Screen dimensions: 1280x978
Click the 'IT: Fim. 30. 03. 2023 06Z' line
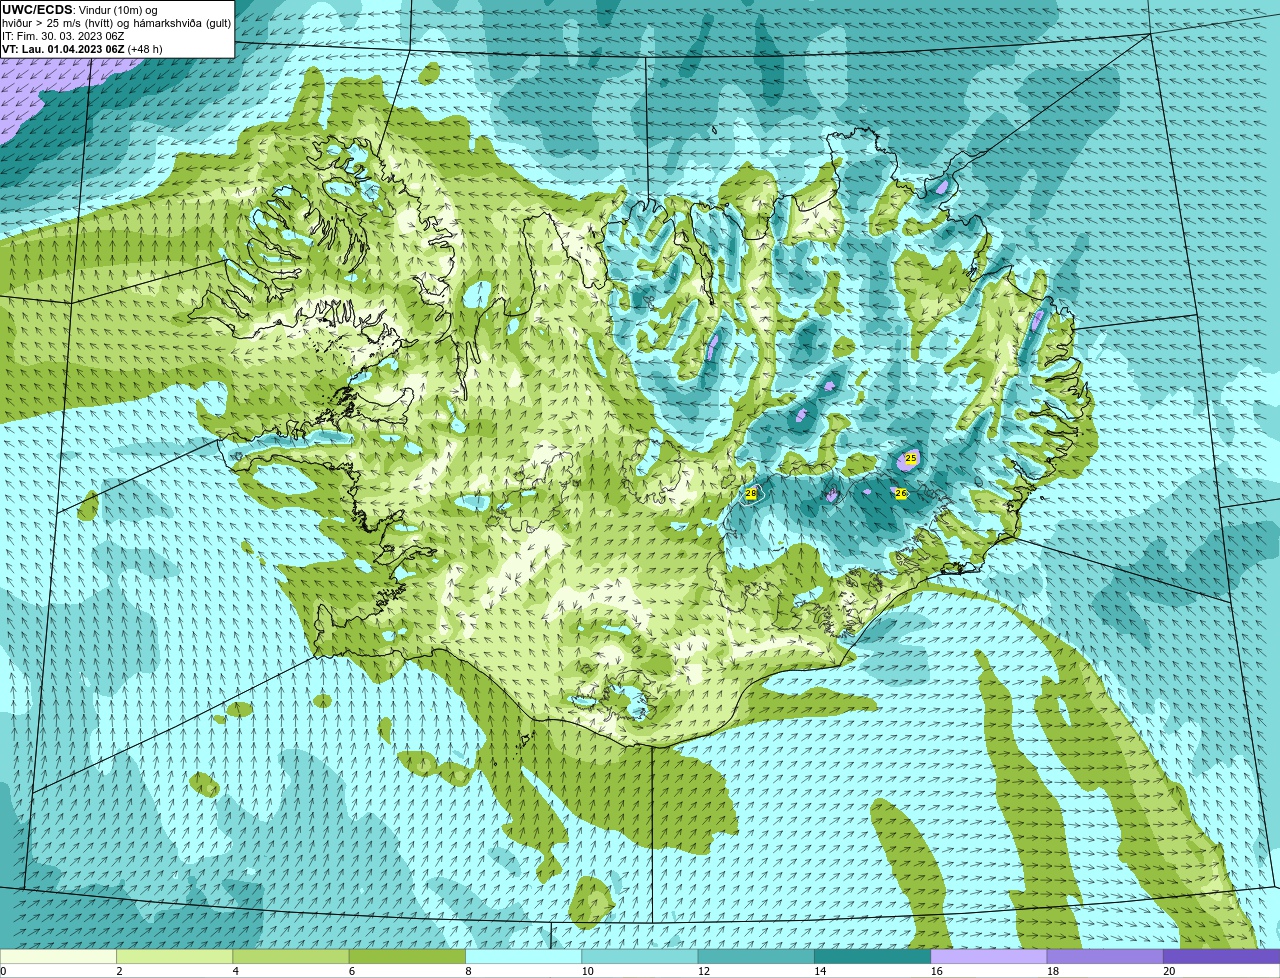pyautogui.click(x=63, y=36)
